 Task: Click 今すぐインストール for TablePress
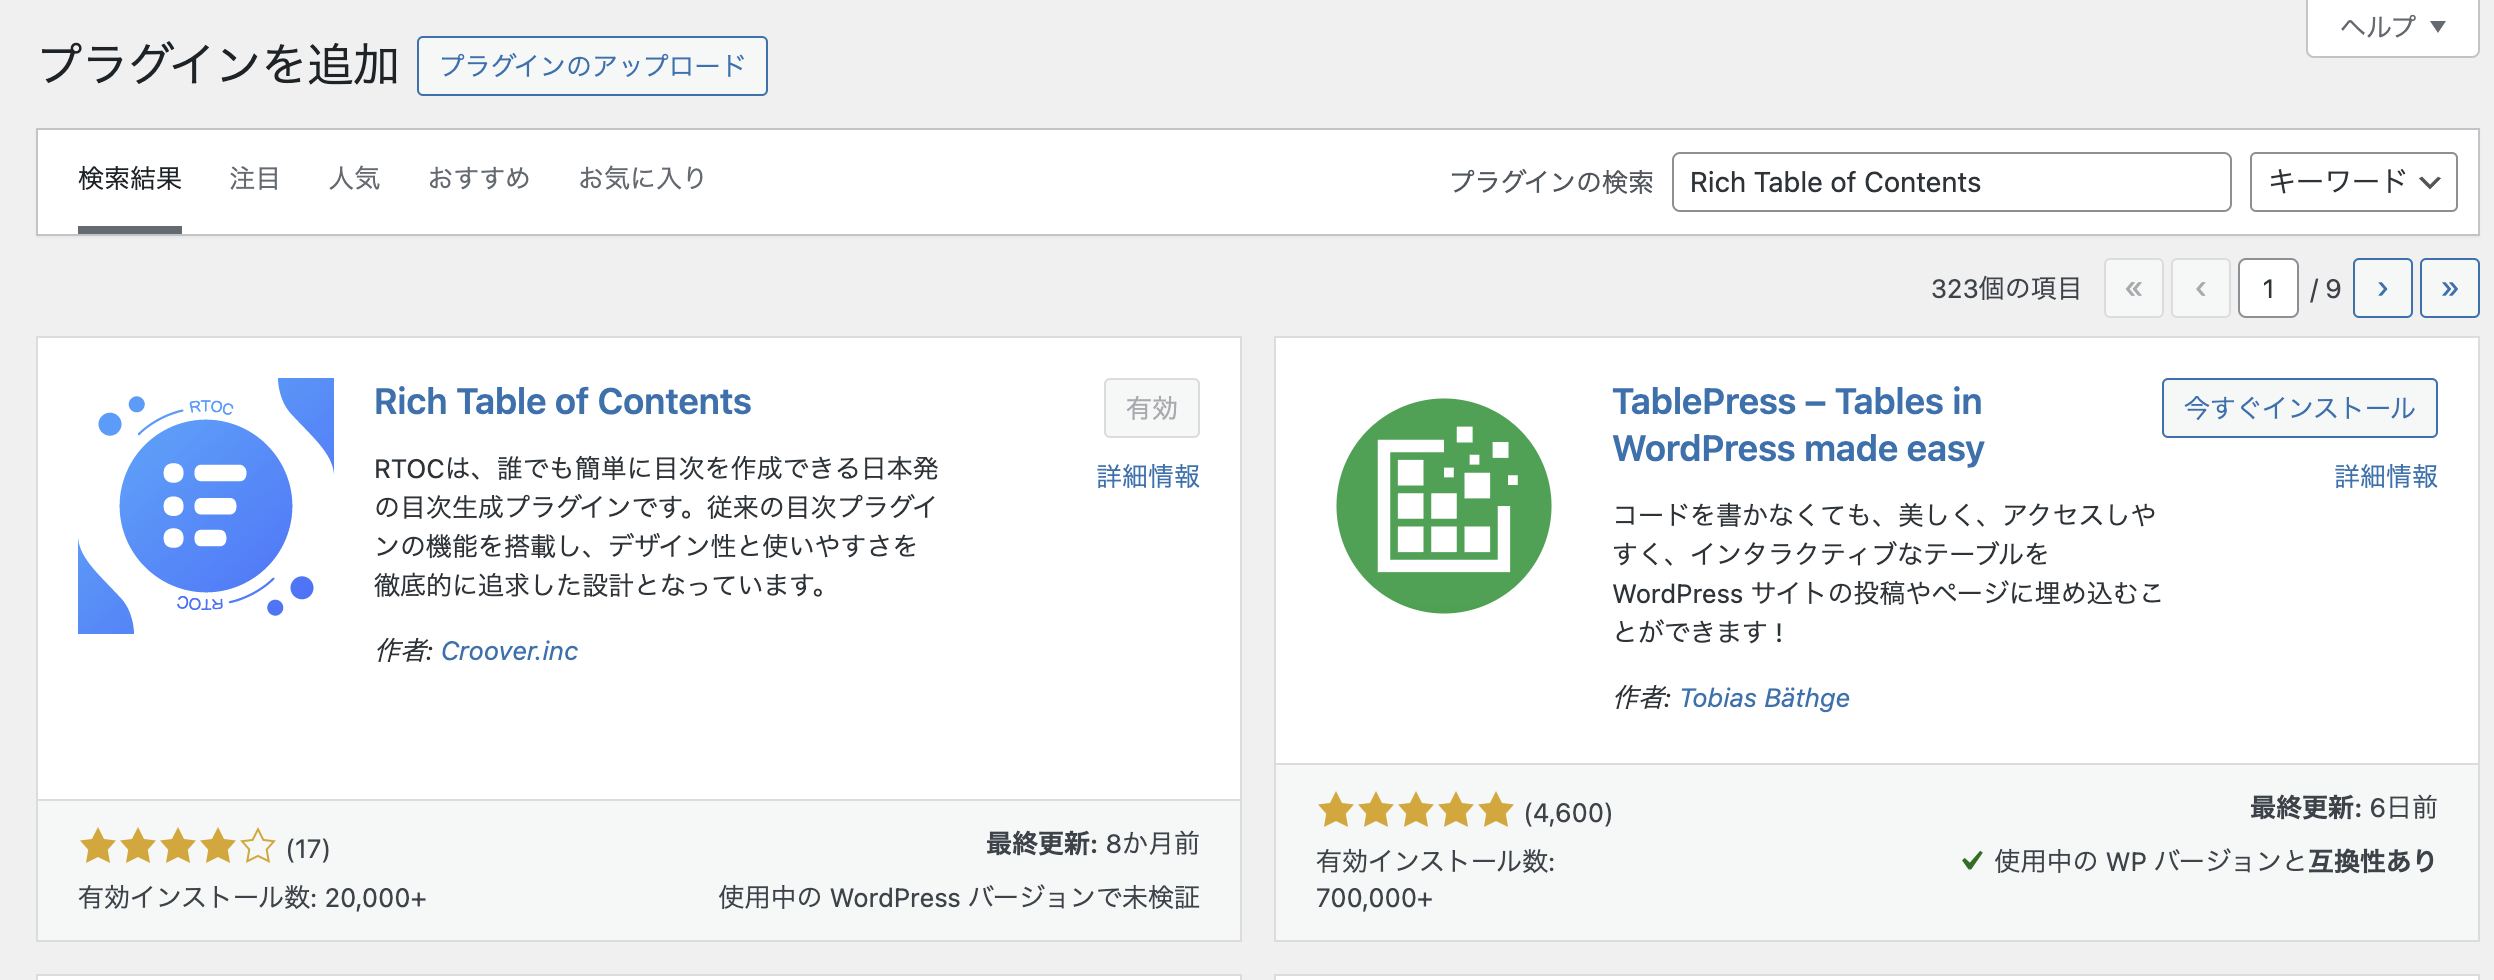pyautogui.click(x=2299, y=408)
